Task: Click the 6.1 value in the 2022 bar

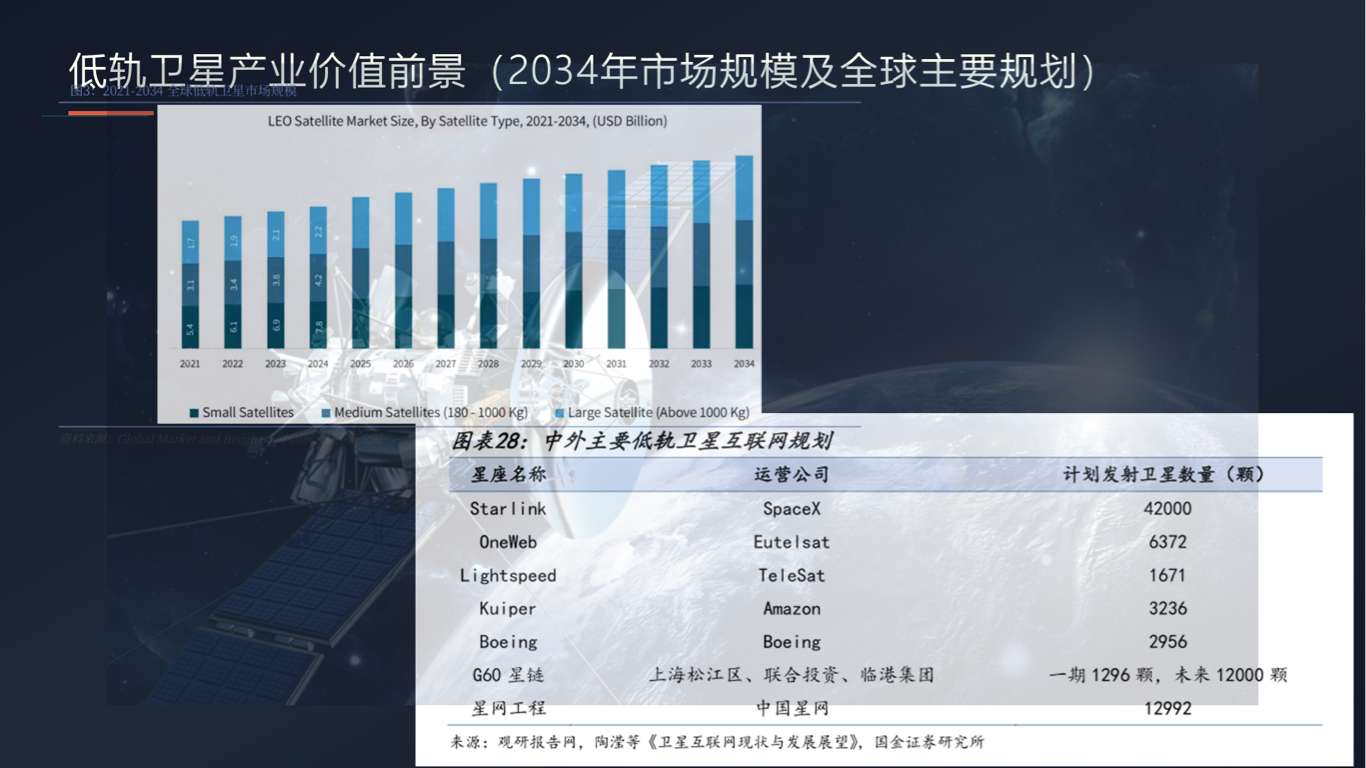Action: click(x=232, y=326)
